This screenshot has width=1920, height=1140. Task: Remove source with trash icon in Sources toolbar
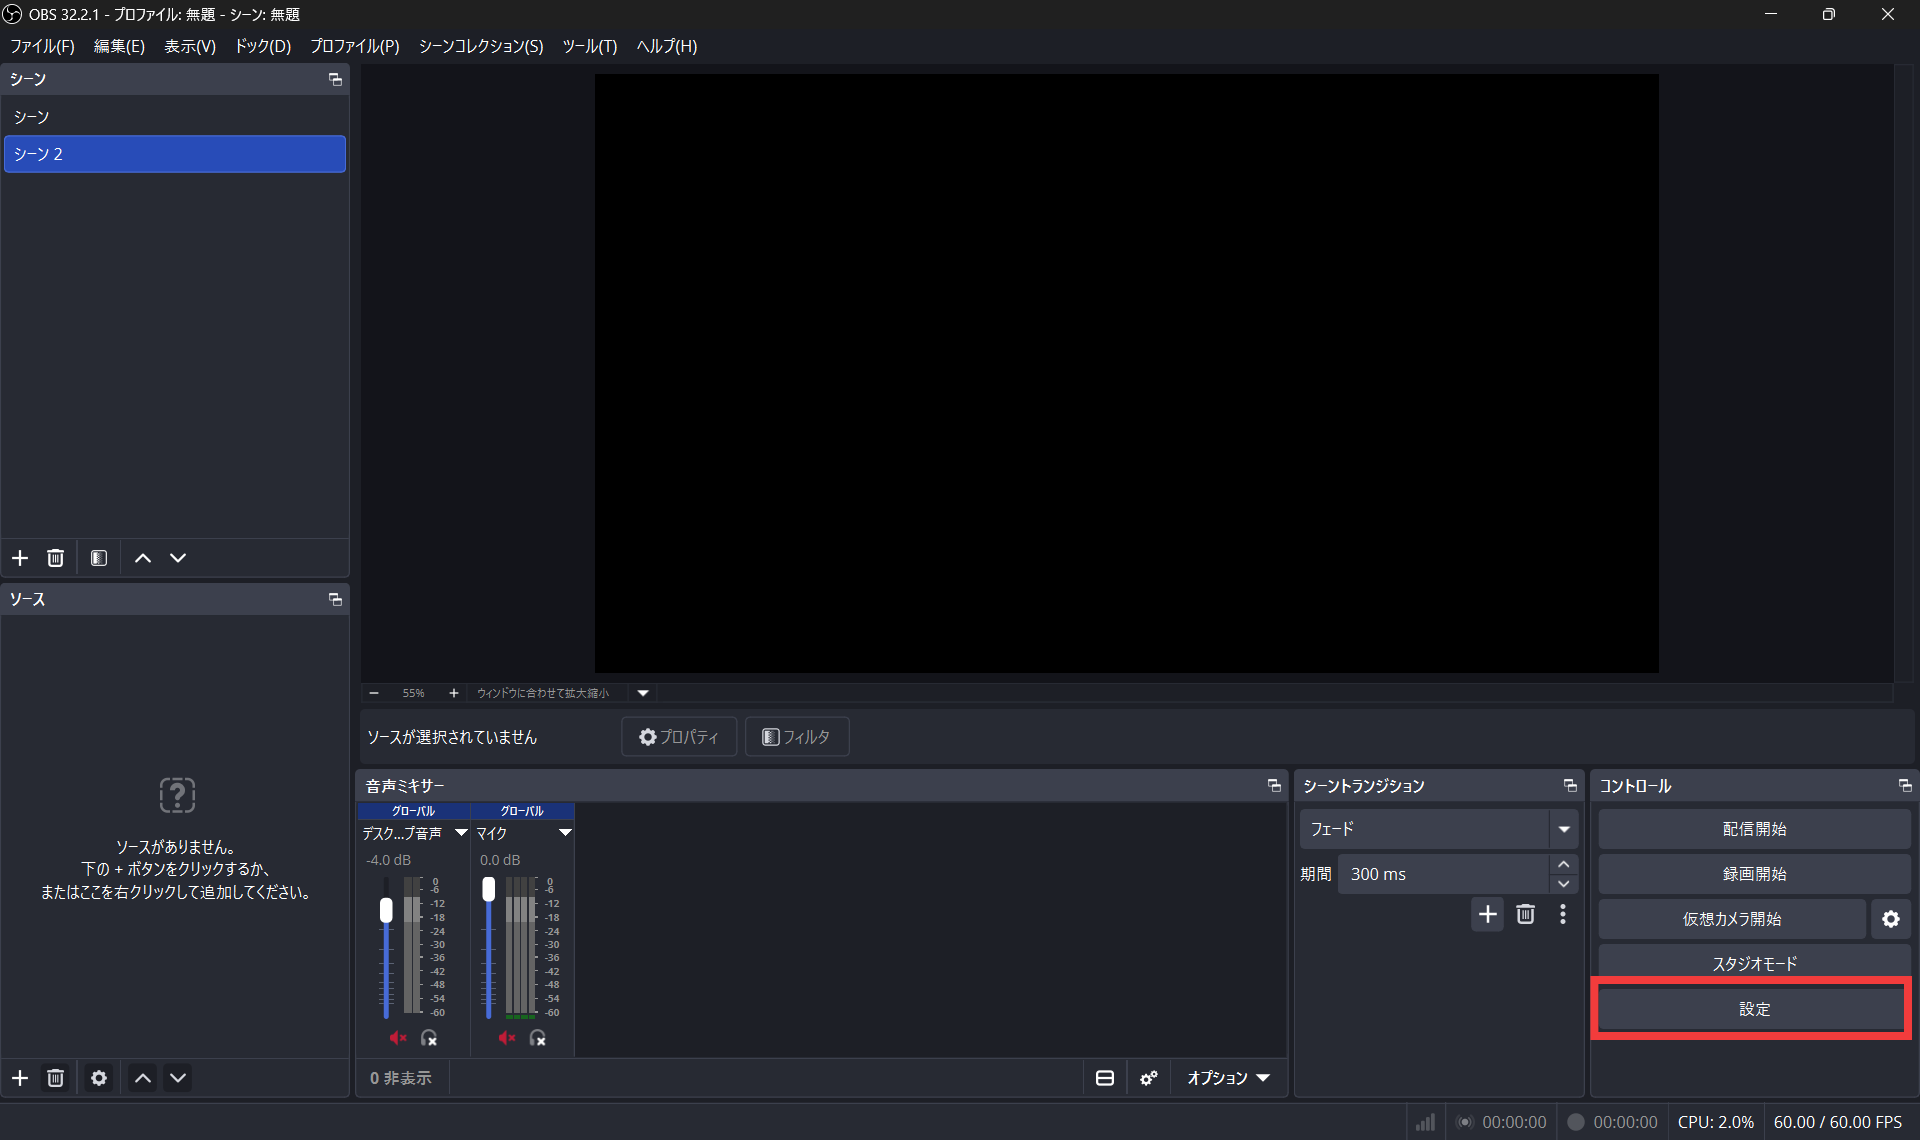coord(56,1078)
